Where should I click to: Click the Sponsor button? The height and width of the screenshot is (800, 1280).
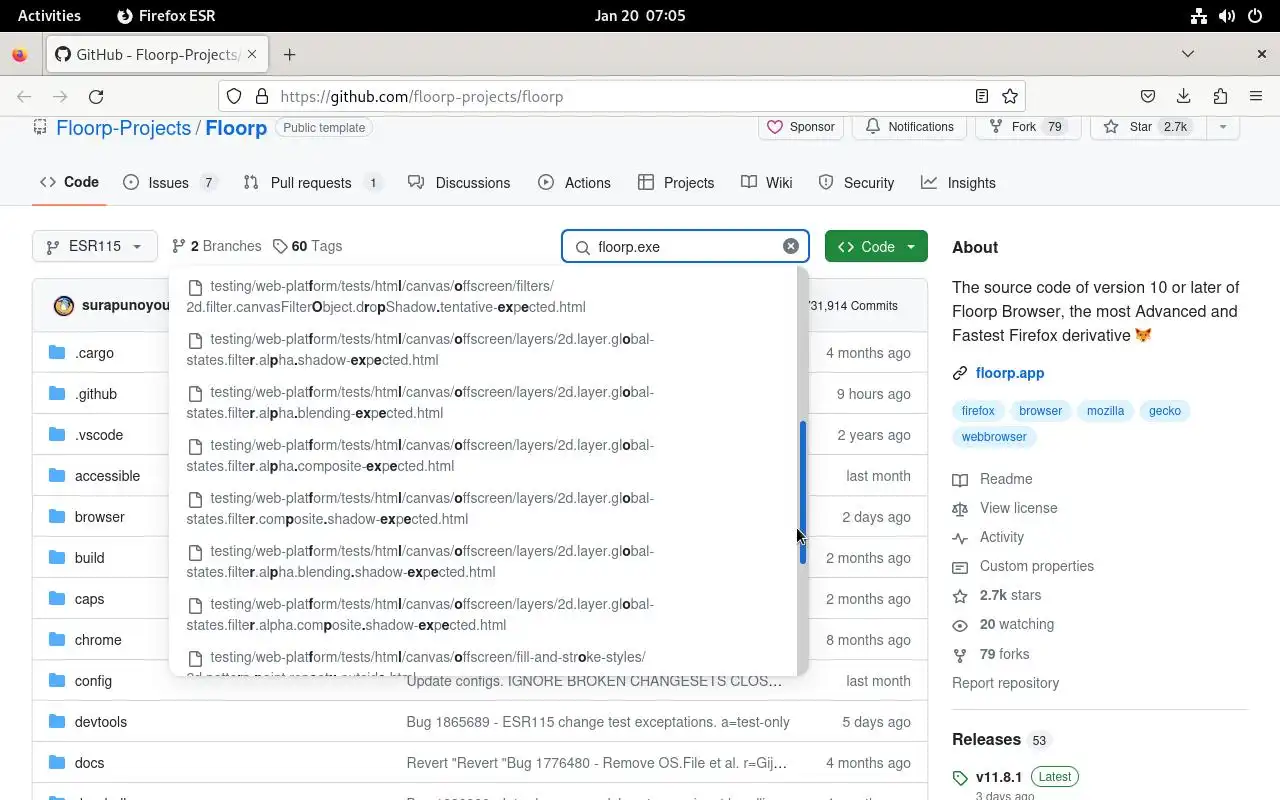(x=801, y=127)
